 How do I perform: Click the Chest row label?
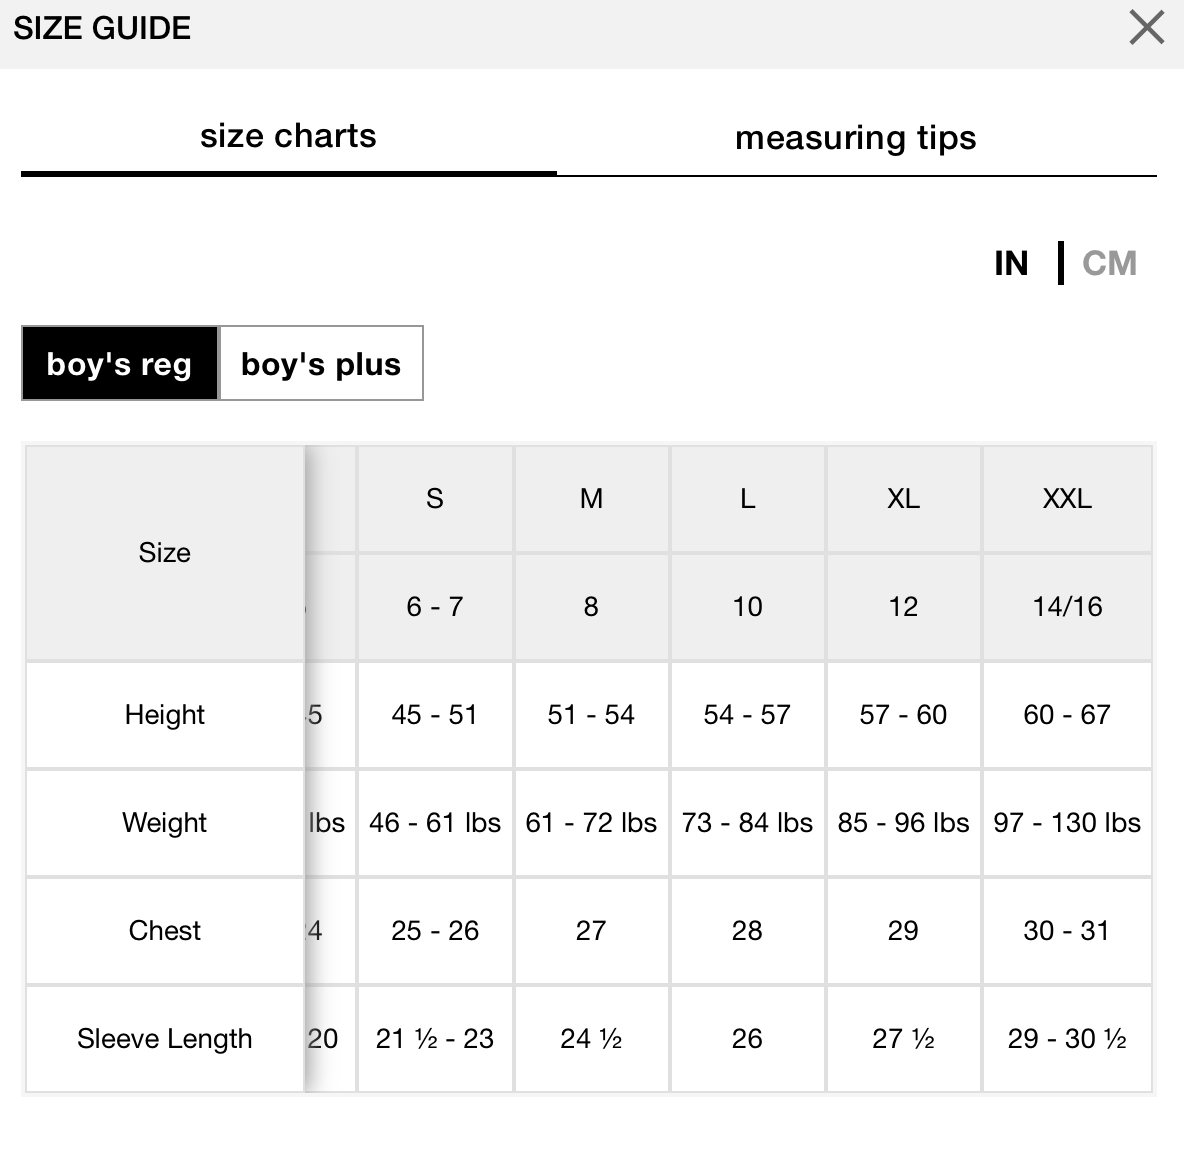[x=165, y=931]
